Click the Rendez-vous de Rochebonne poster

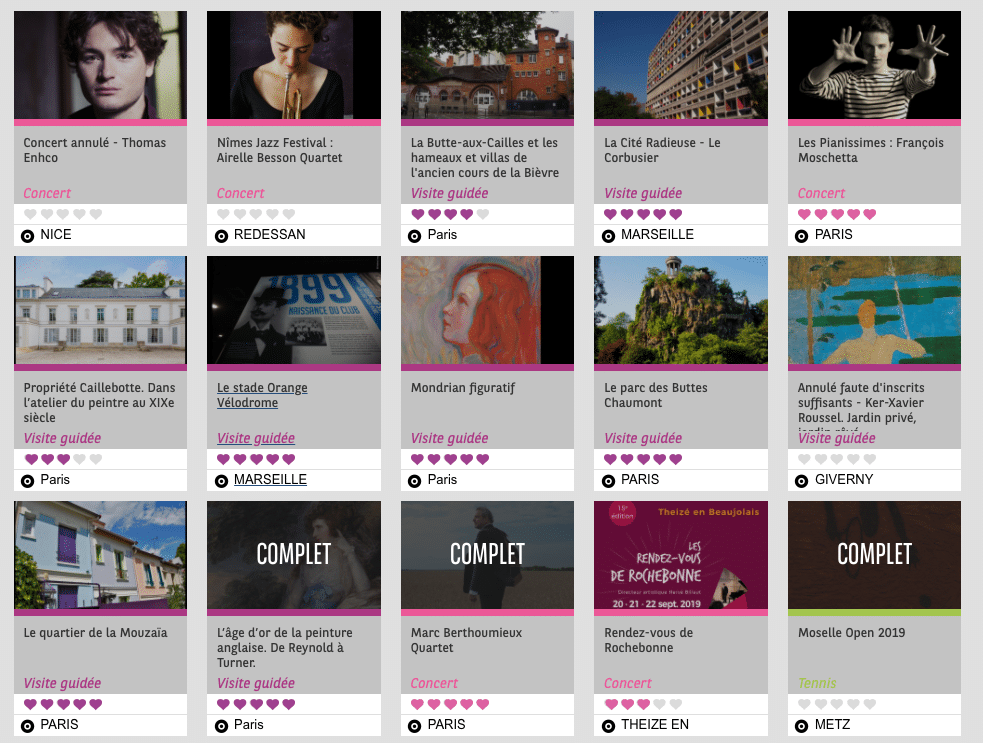680,555
